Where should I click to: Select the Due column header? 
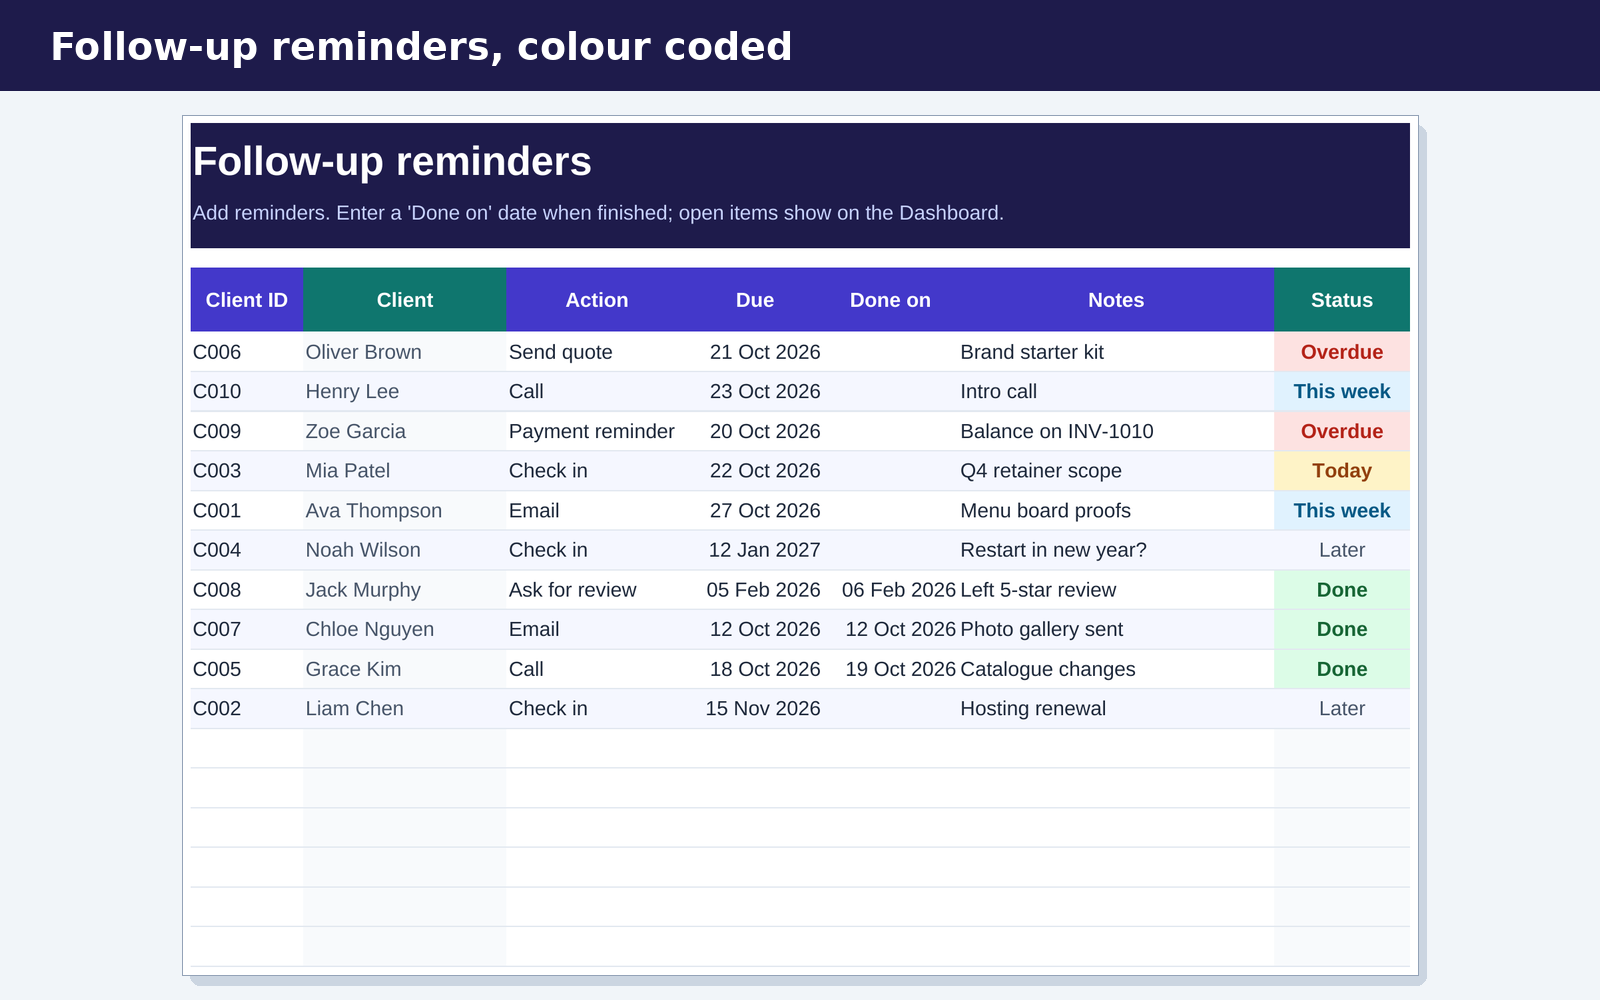[755, 300]
